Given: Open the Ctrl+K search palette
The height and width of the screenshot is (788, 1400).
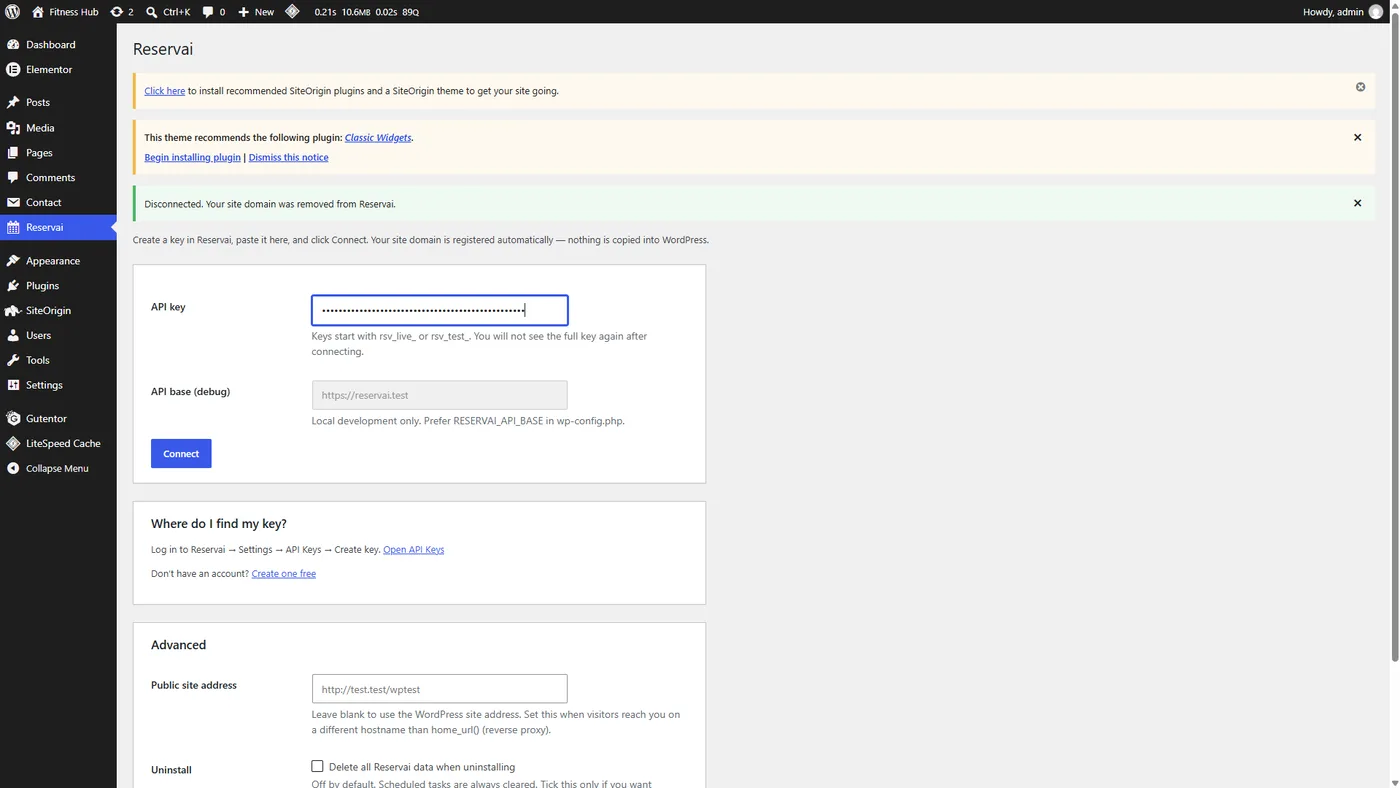Looking at the screenshot, I should 168,12.
